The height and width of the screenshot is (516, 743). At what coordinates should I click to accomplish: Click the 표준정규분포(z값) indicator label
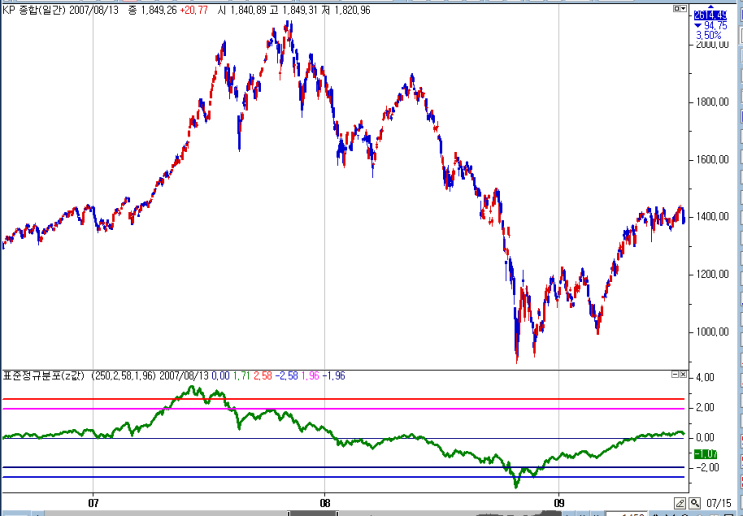point(44,376)
